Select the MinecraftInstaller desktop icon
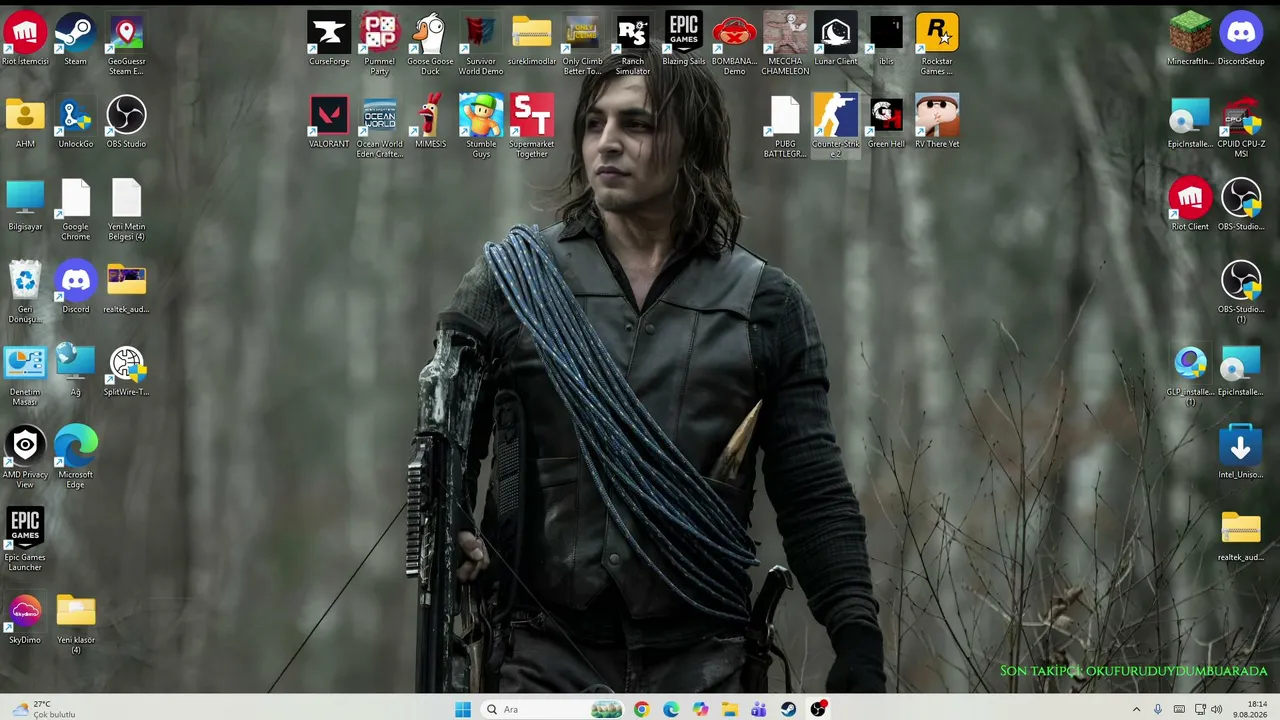The height and width of the screenshot is (720, 1280). tap(1190, 40)
